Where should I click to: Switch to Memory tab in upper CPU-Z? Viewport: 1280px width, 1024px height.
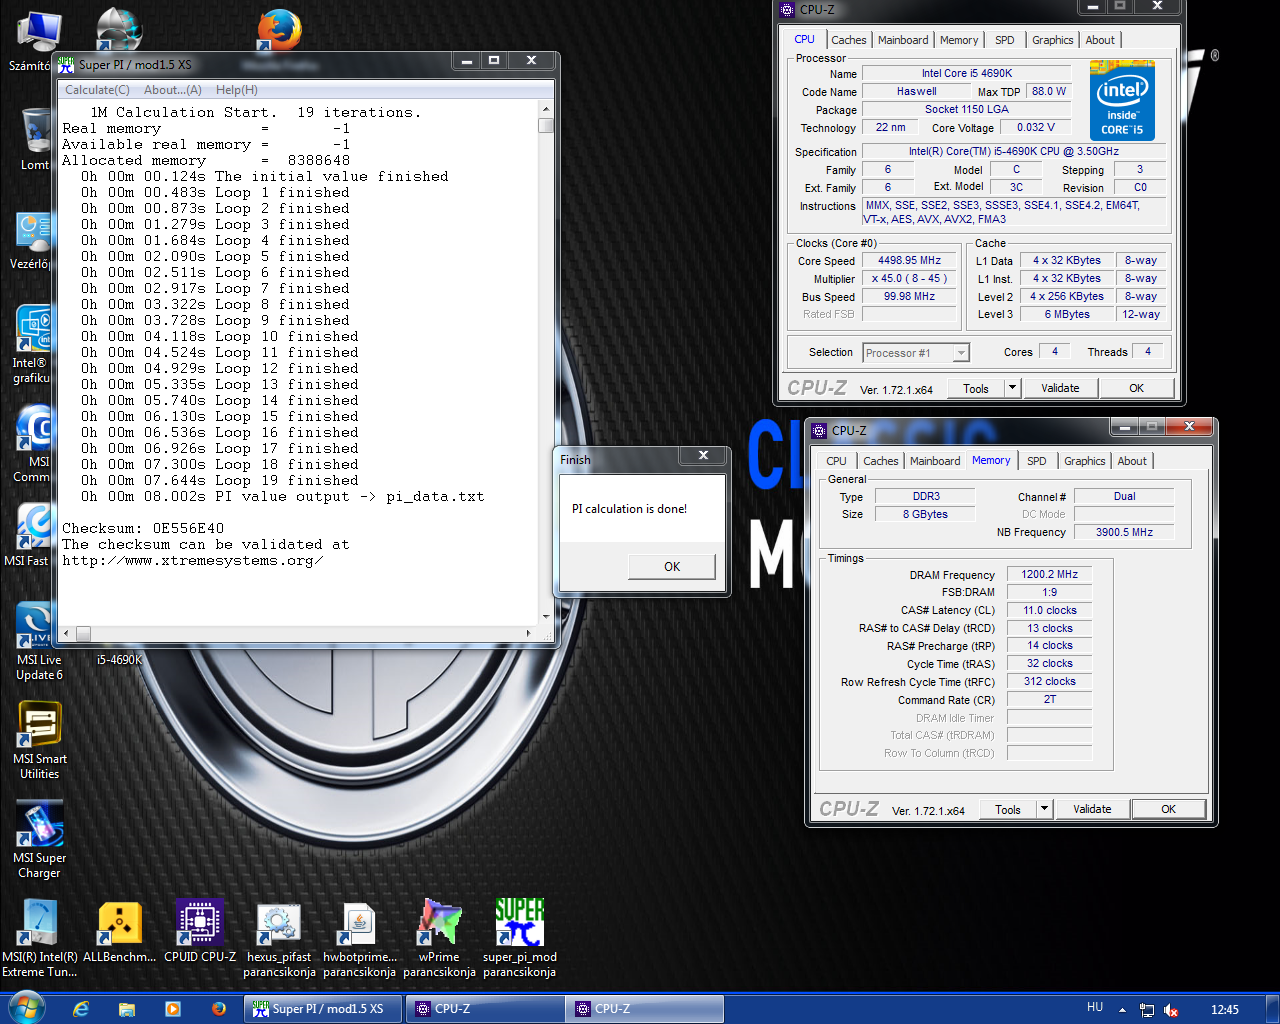(959, 40)
